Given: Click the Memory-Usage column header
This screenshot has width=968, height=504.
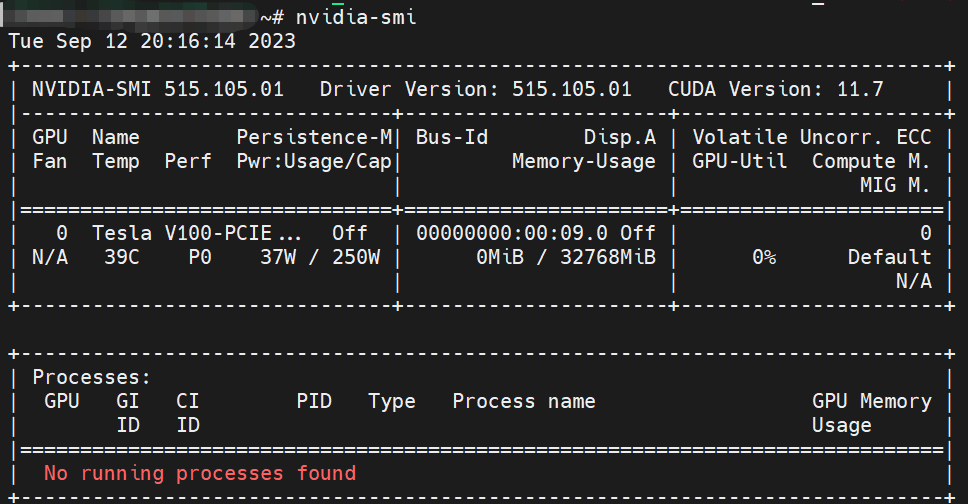Looking at the screenshot, I should tap(583, 161).
